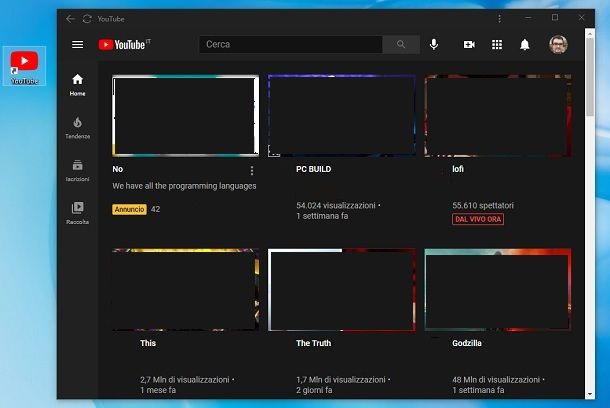Open the account avatar menu
Viewport: 610px width, 408px height.
tap(558, 44)
